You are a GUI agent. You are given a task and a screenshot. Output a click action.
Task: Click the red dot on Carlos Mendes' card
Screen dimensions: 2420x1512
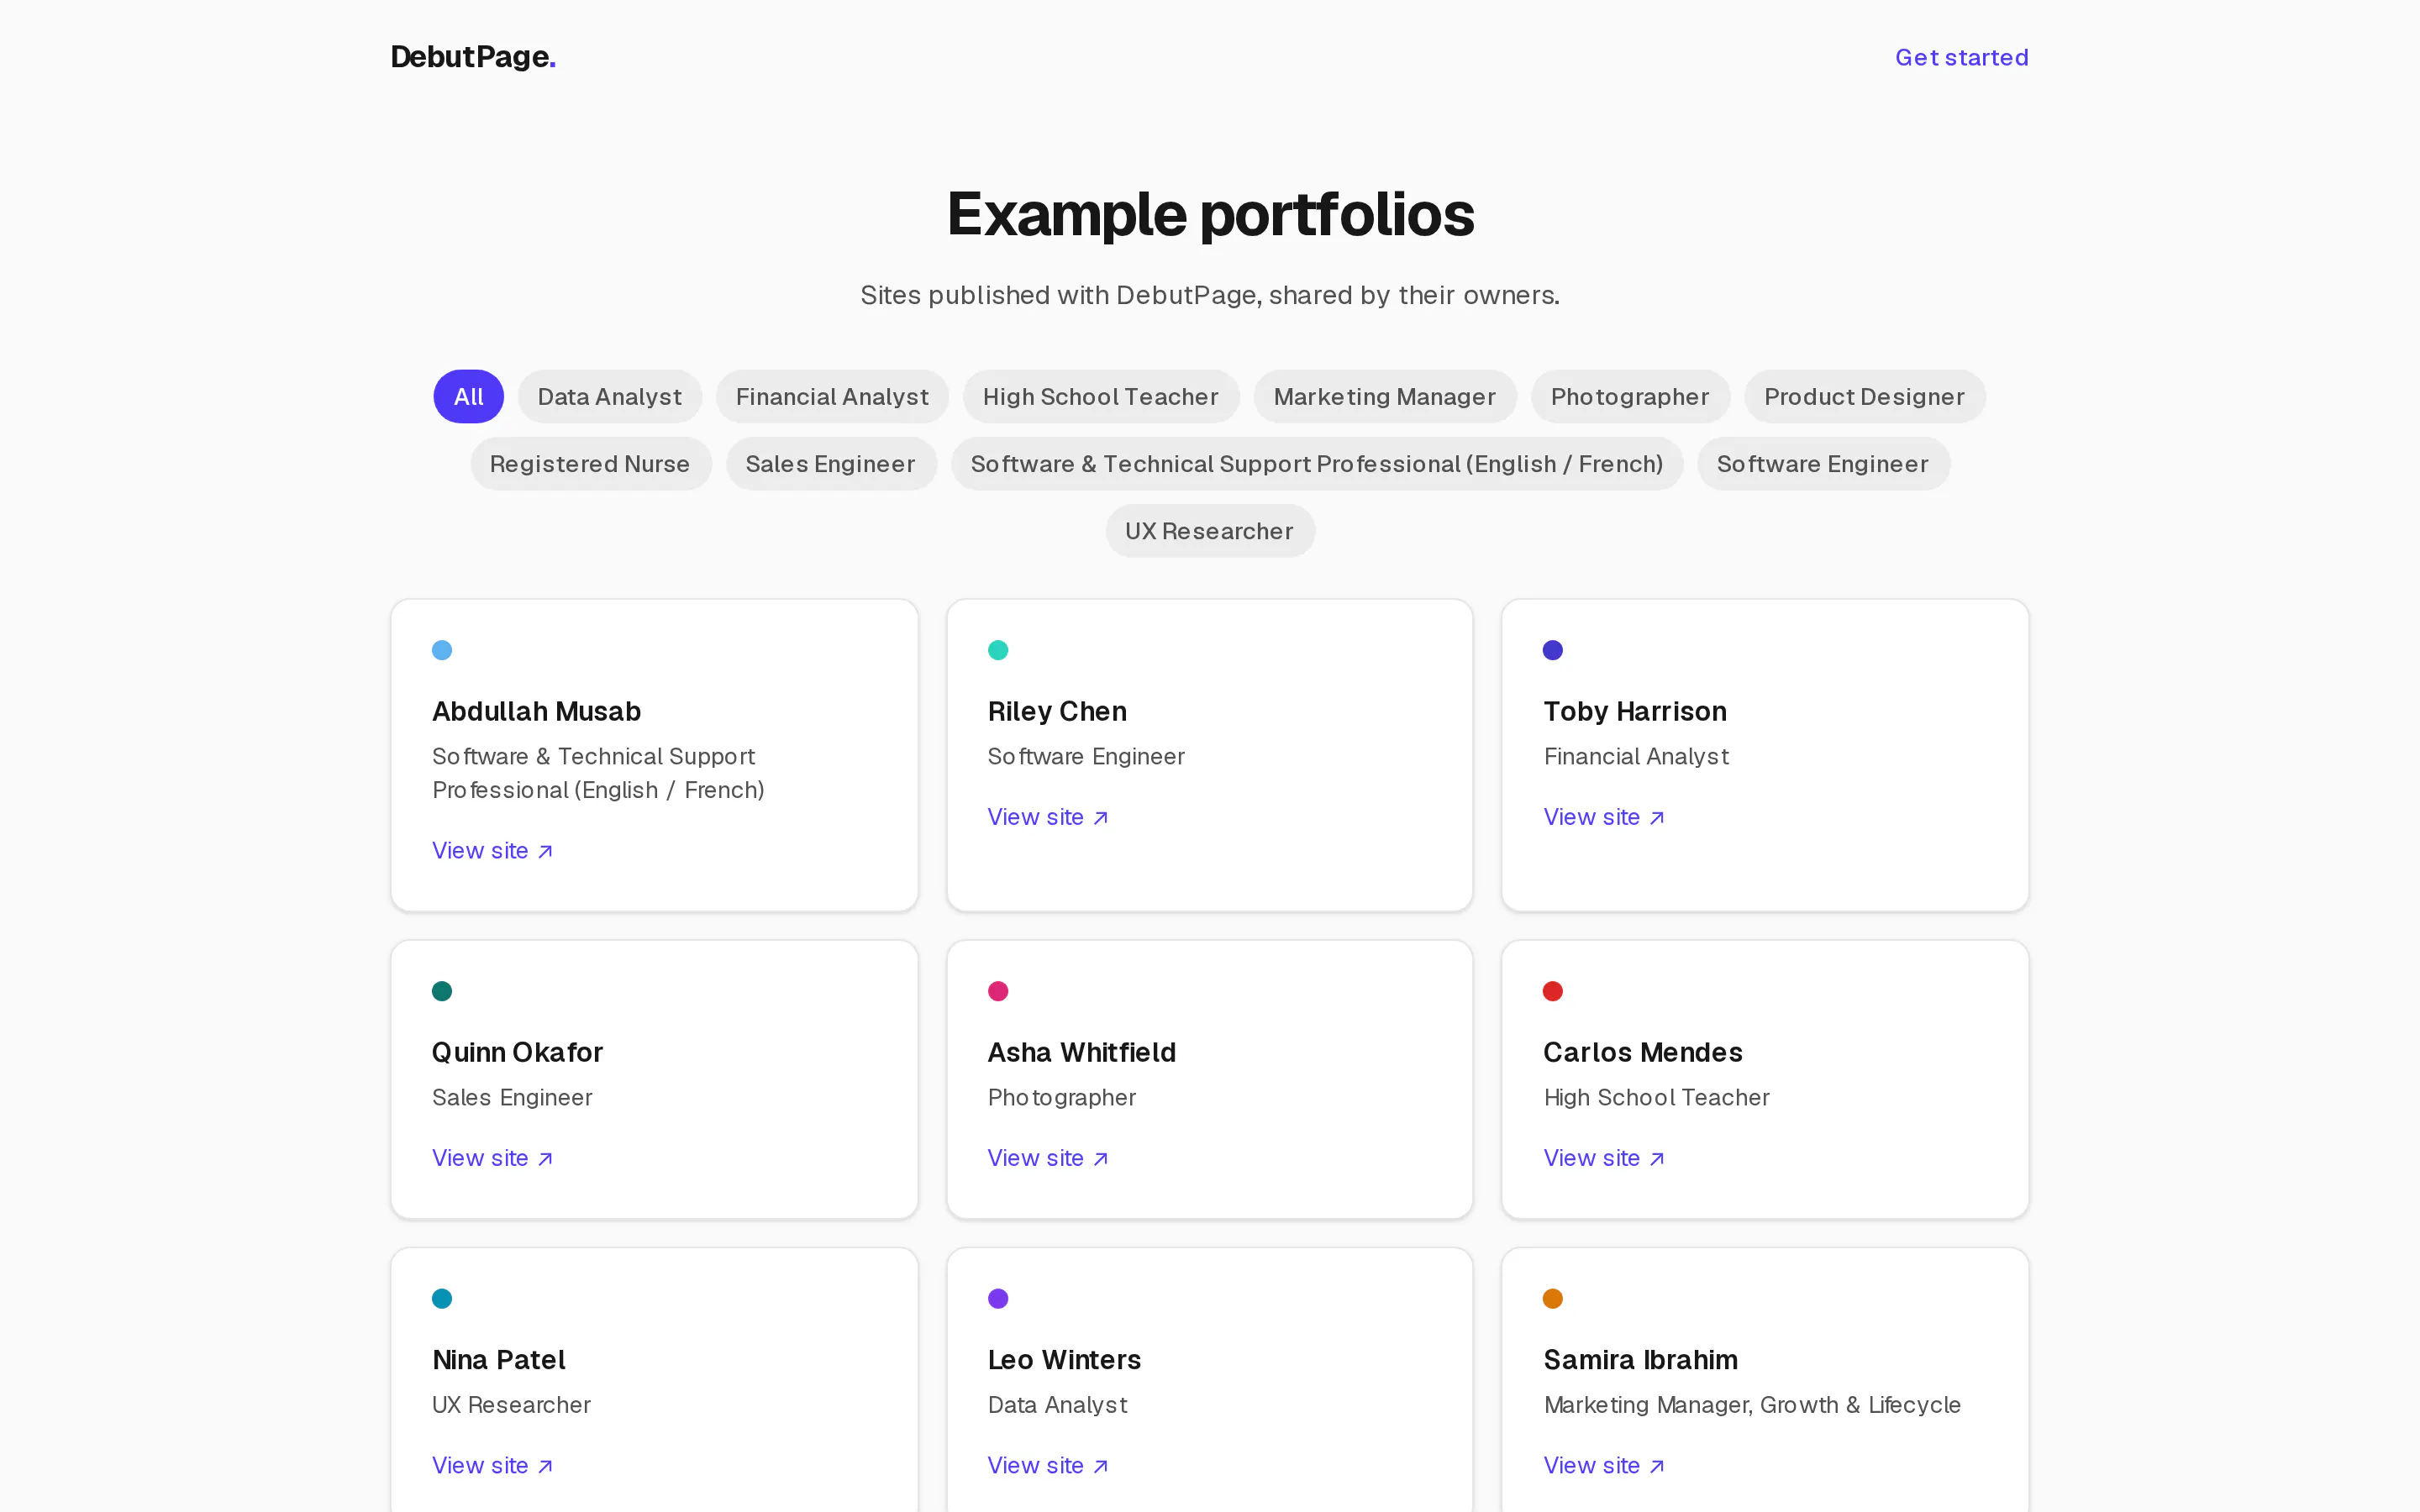1553,991
